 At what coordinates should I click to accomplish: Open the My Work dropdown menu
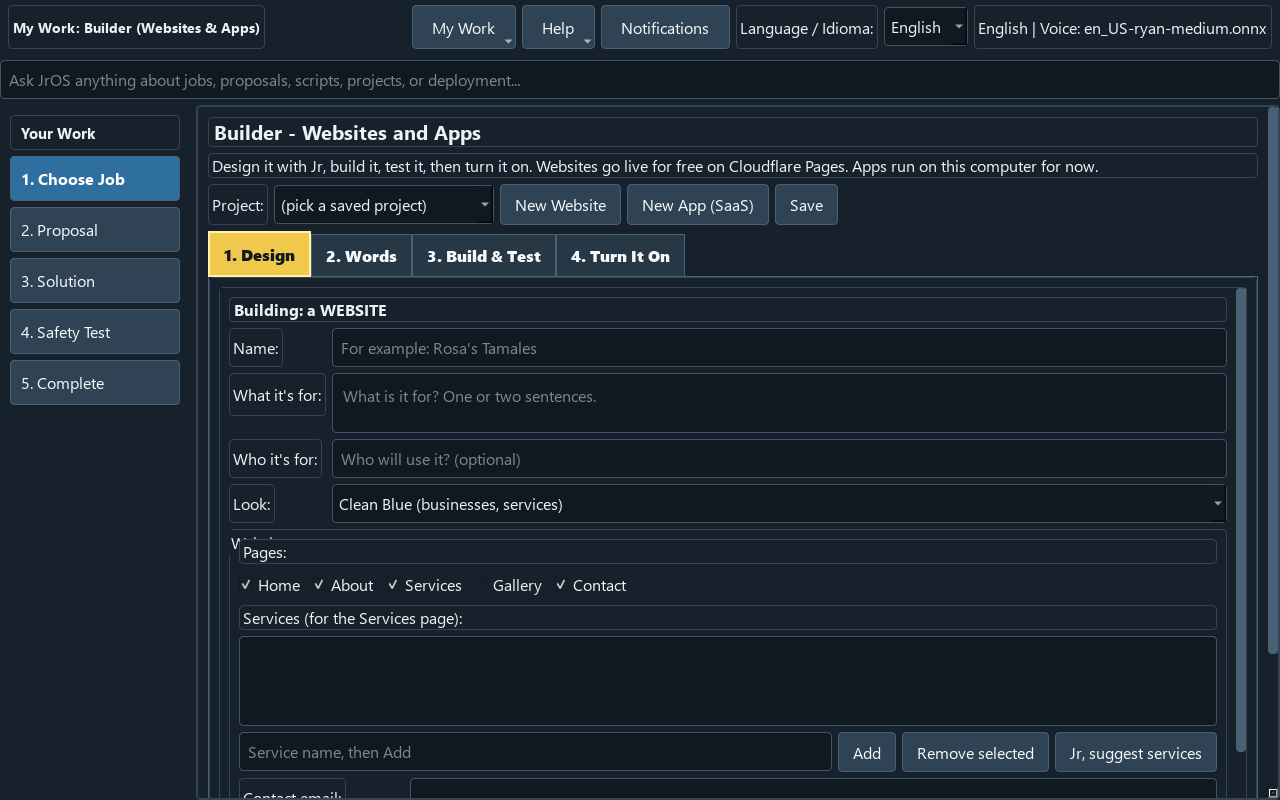464,28
